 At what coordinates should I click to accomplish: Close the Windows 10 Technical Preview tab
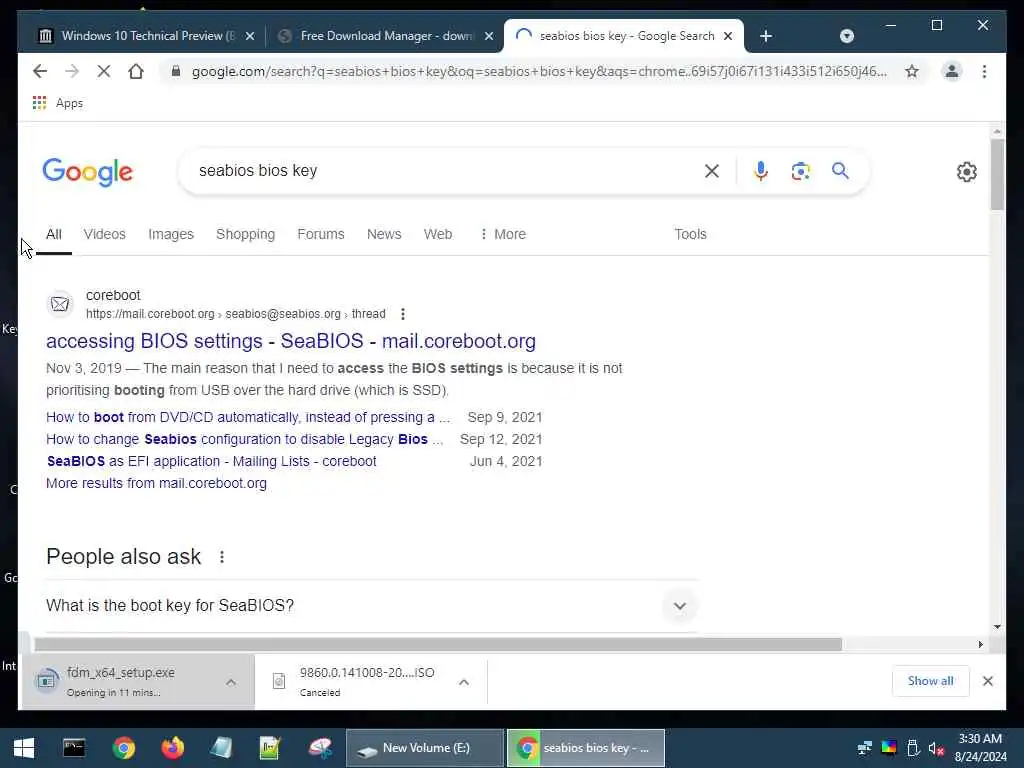pos(250,36)
